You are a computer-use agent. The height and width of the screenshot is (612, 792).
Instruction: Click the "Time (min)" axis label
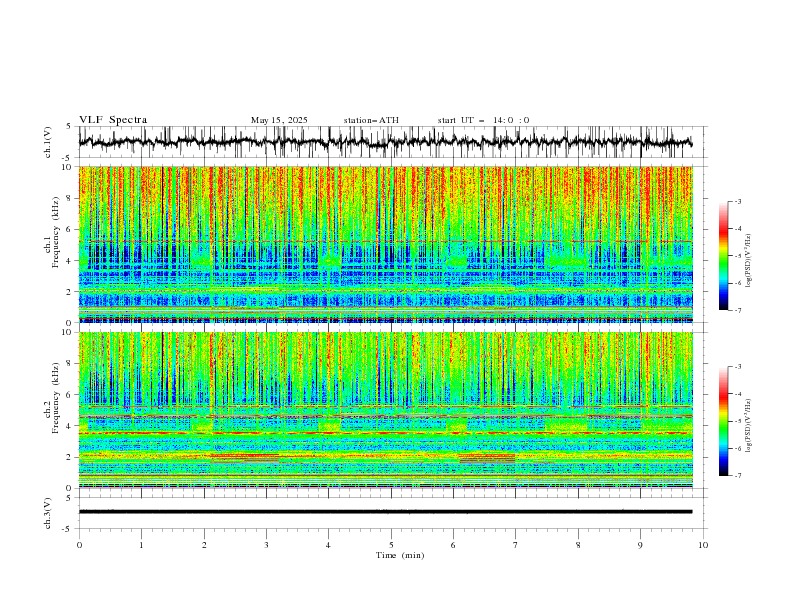(x=400, y=555)
